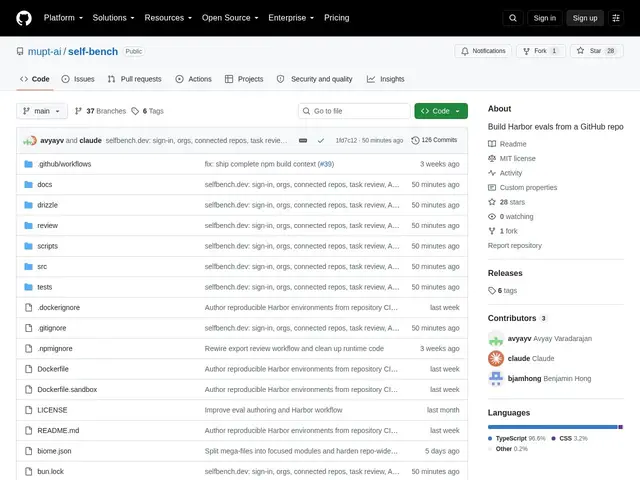The width and height of the screenshot is (640, 480).
Task: Open claude contributor avatar
Action: (x=496, y=358)
